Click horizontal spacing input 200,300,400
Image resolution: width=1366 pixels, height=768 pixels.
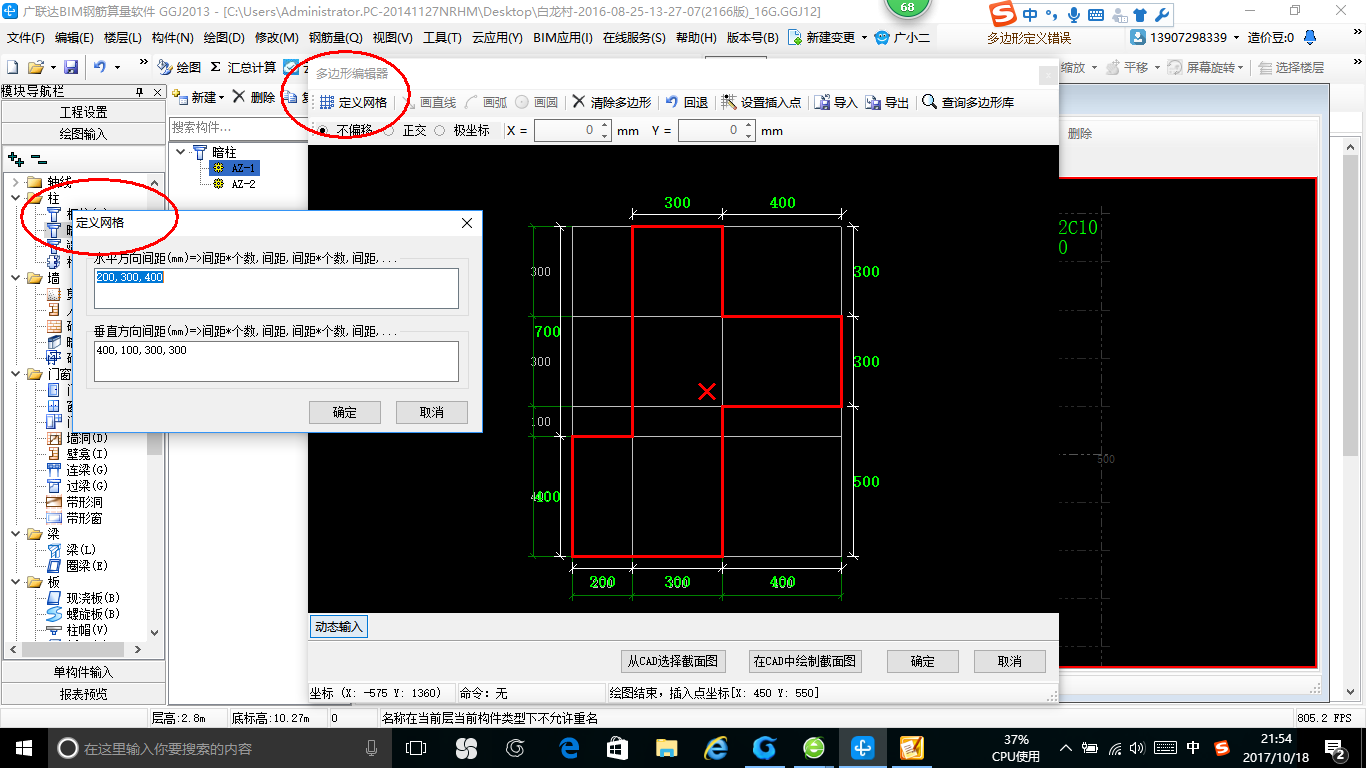[276, 288]
